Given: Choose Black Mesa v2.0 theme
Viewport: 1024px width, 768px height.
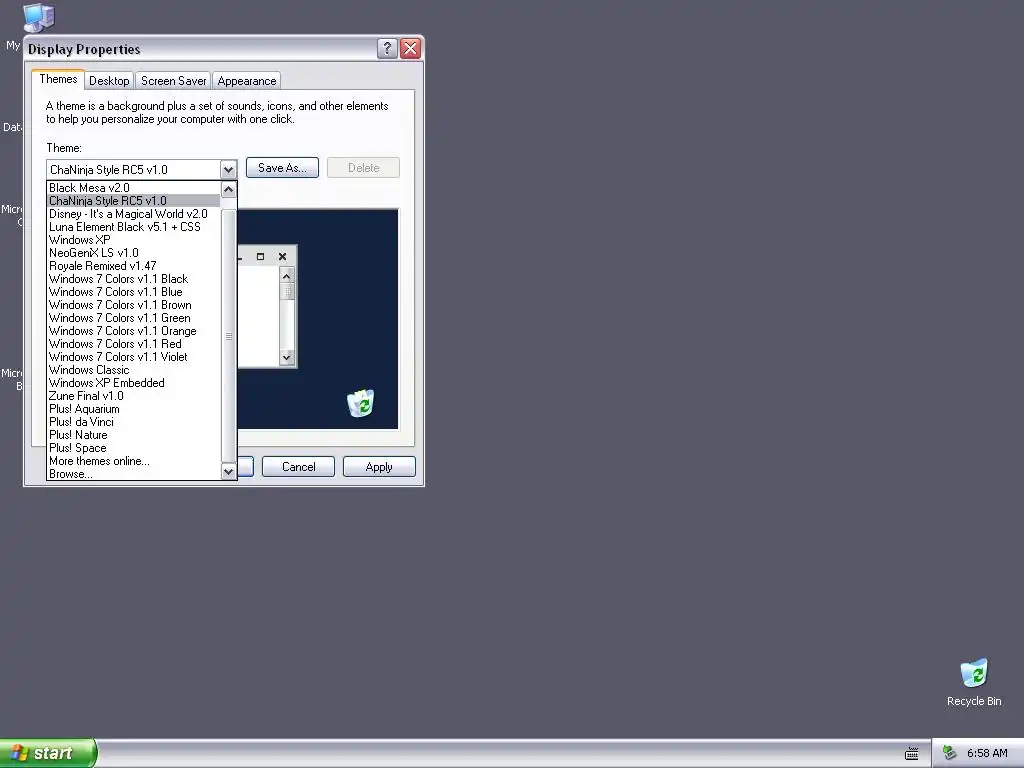Looking at the screenshot, I should point(135,188).
